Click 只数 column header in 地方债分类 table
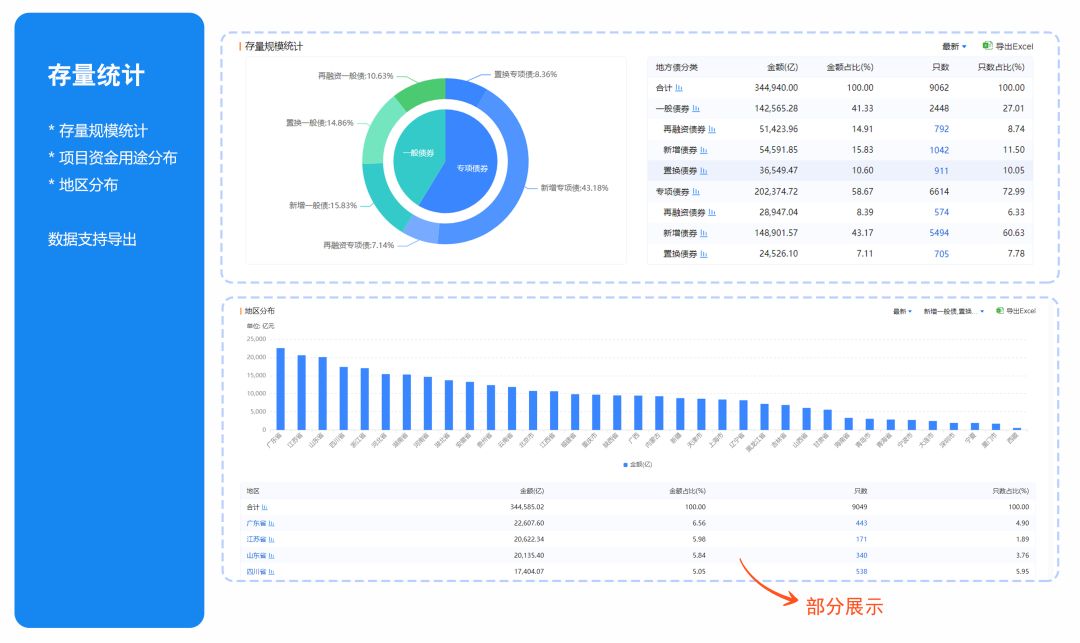Screen dimensions: 1080x643 click(939, 67)
